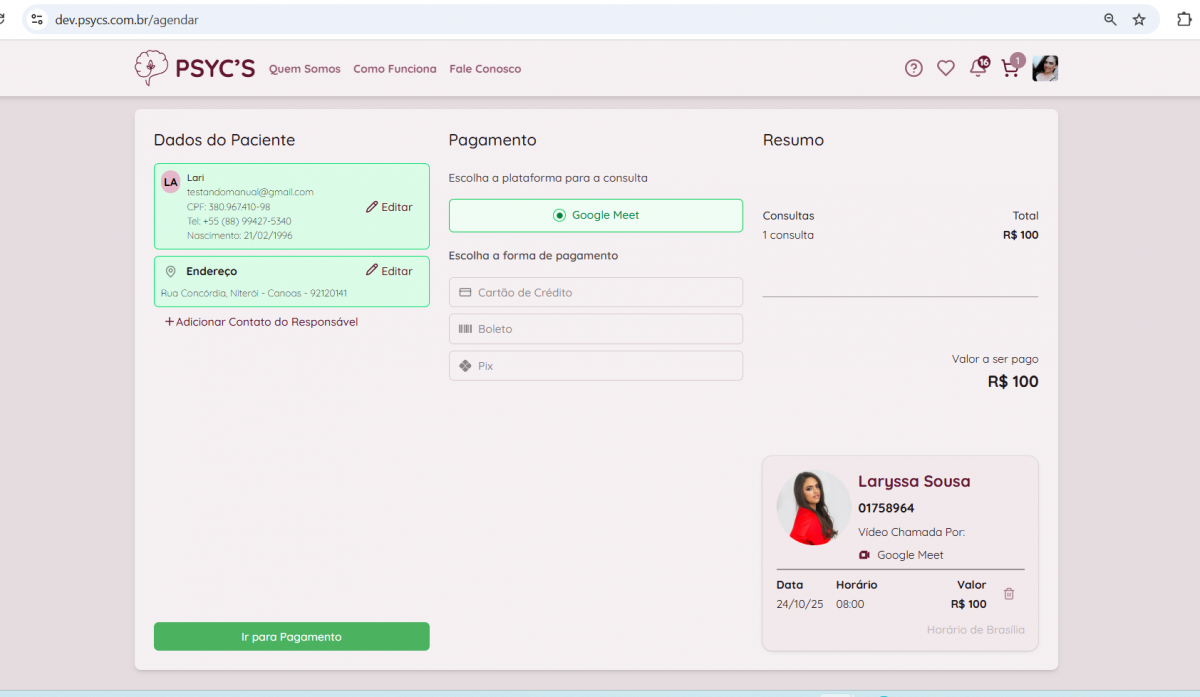This screenshot has height=697, width=1200.
Task: Delete the consultation with trash icon
Action: click(1009, 594)
